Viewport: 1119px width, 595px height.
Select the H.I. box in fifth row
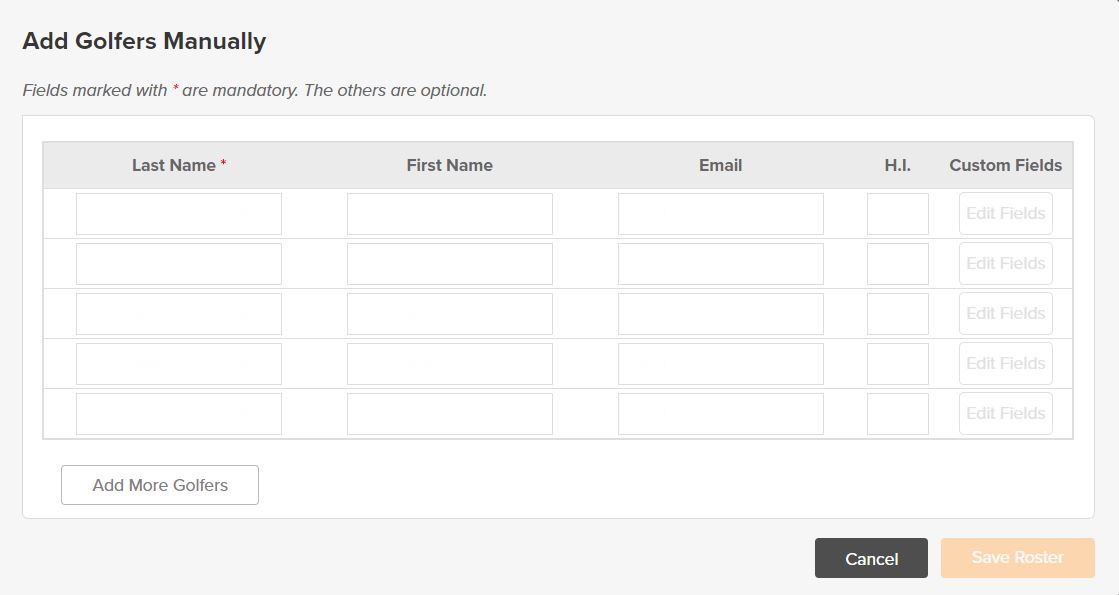898,414
